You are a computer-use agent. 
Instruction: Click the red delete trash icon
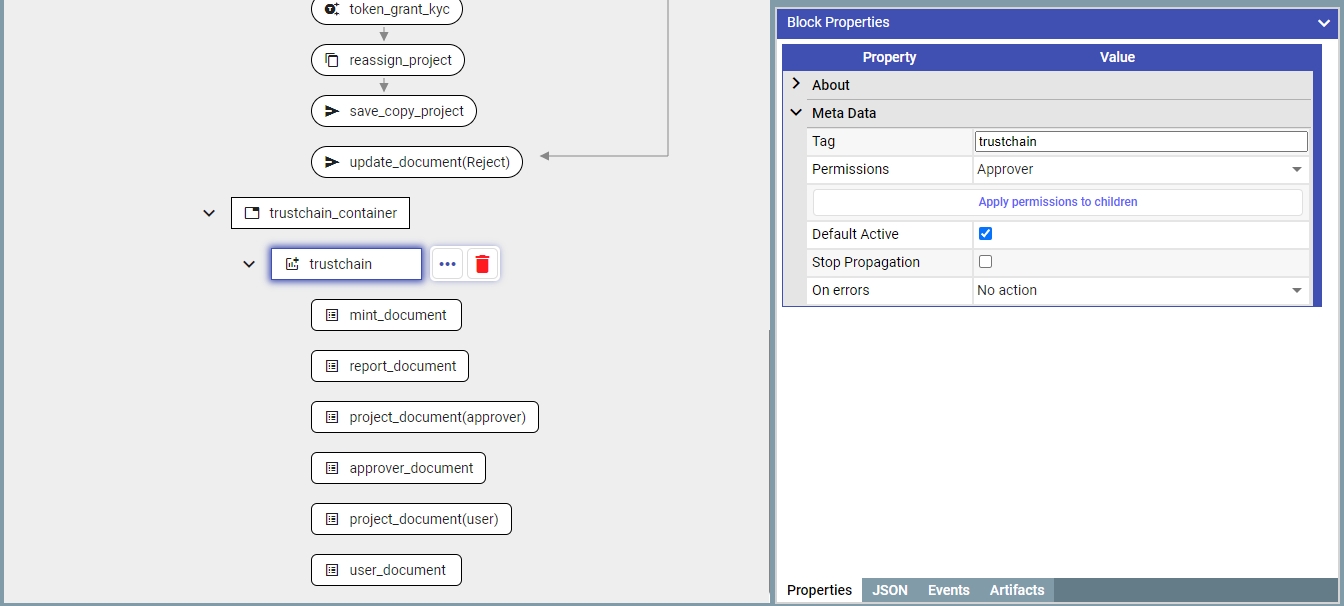tap(482, 264)
